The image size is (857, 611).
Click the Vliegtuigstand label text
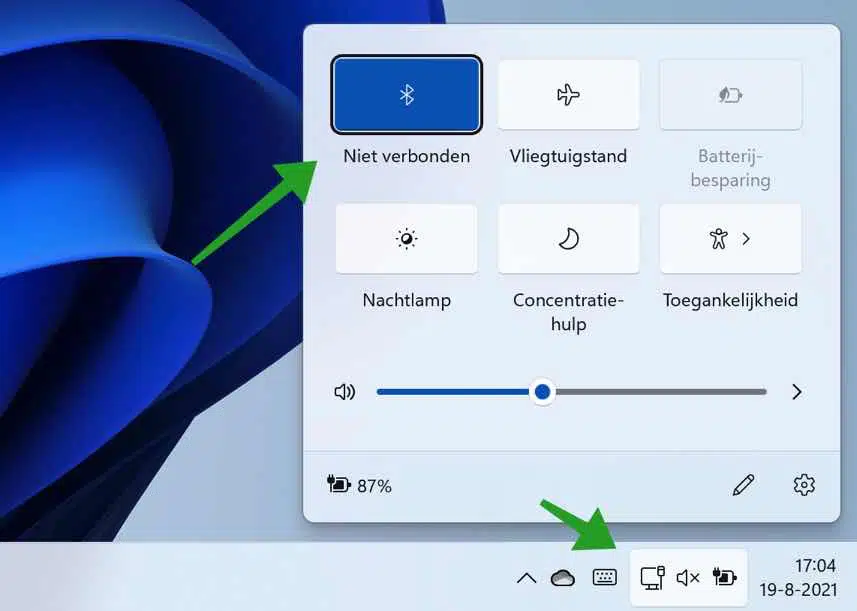click(x=568, y=156)
